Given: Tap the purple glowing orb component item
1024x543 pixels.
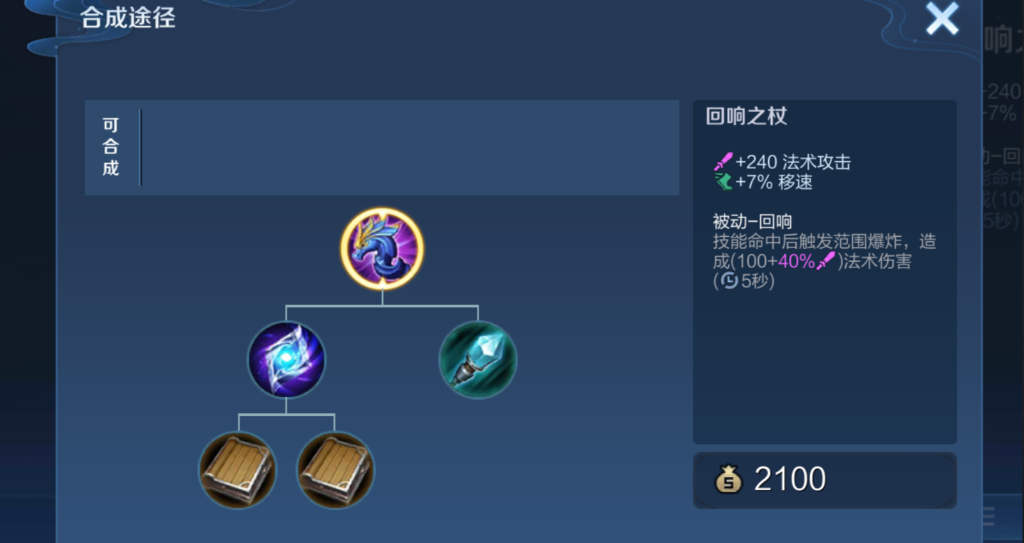Looking at the screenshot, I should (286, 359).
